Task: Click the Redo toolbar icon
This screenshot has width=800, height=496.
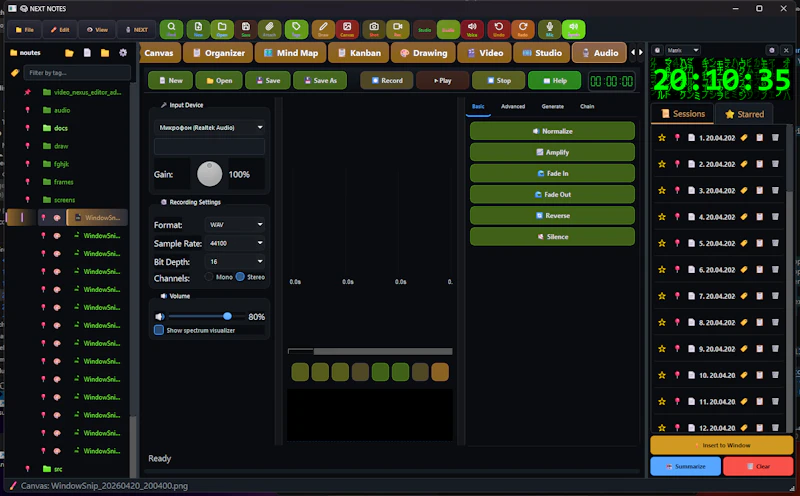Action: (x=522, y=29)
